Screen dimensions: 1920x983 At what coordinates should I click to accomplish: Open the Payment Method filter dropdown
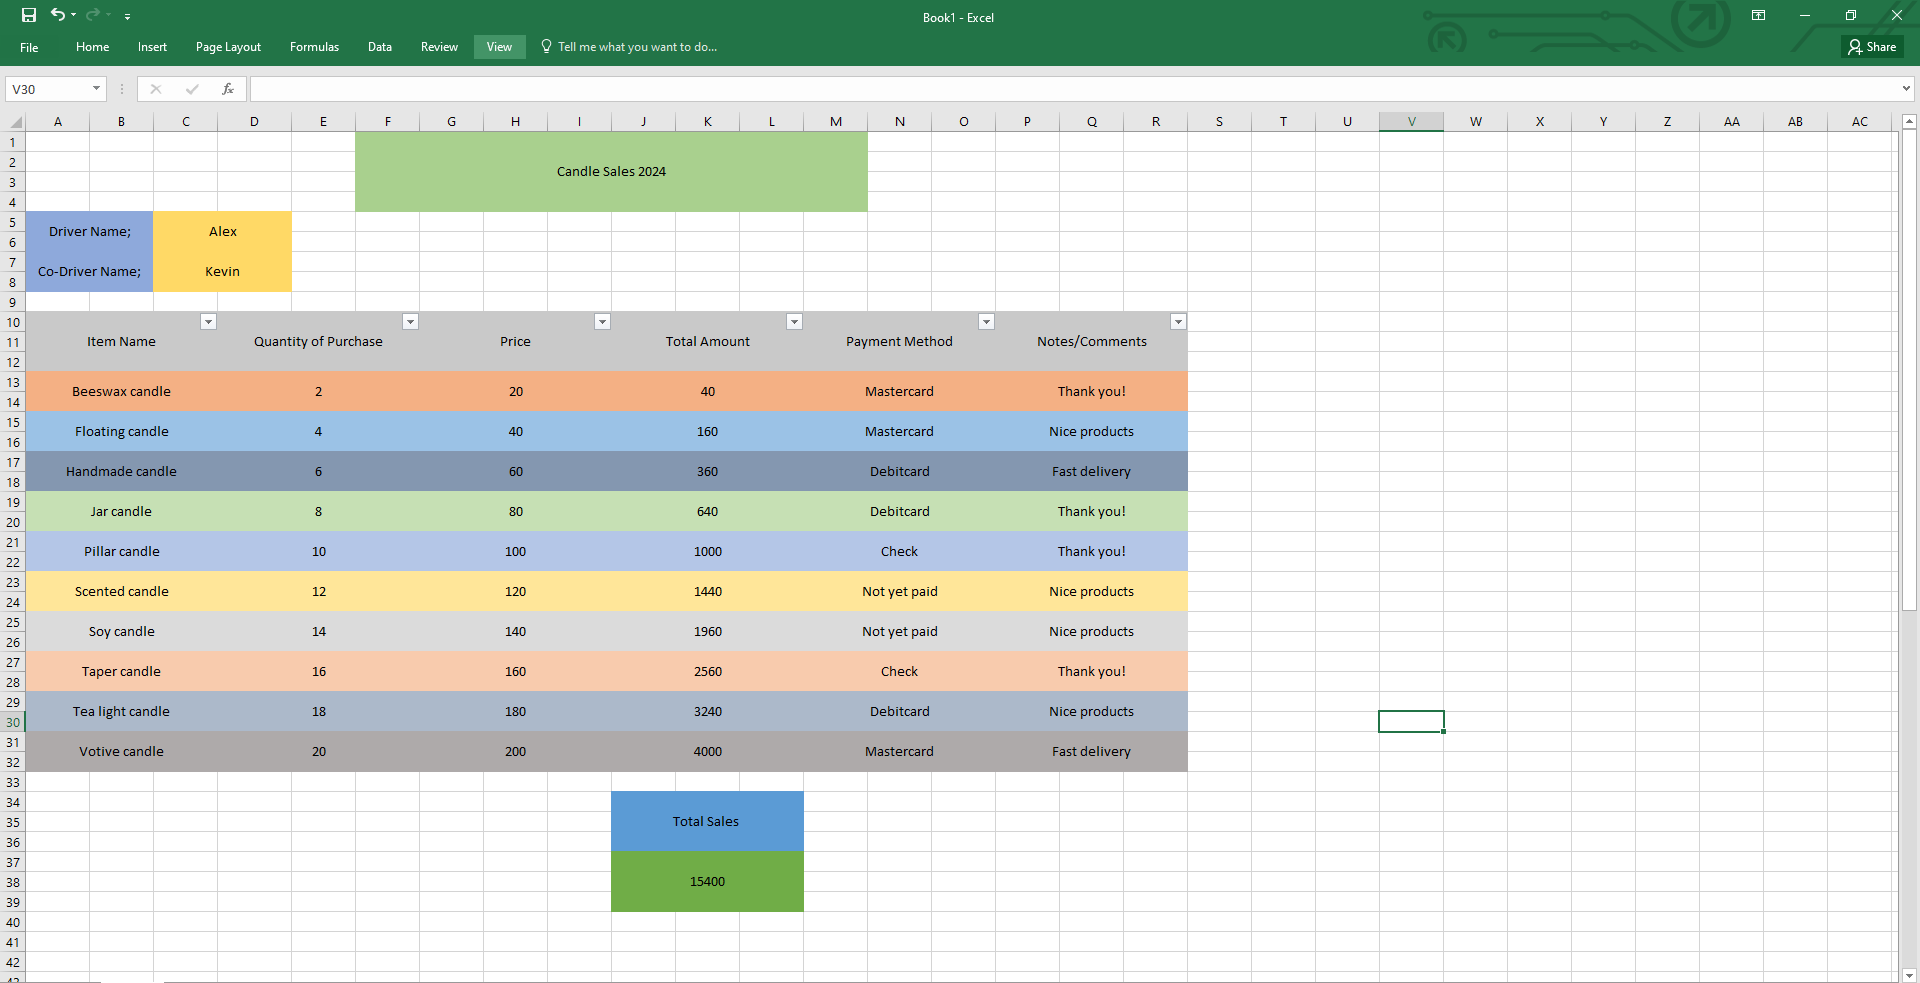point(986,321)
